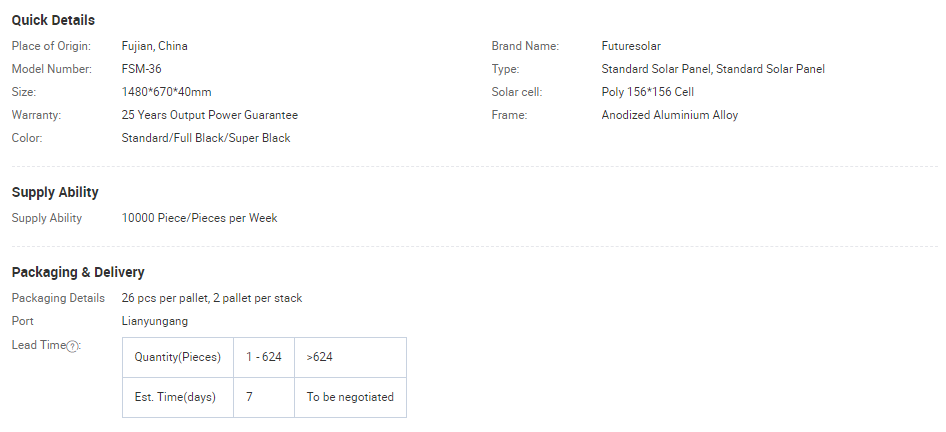Click the 1 - 624 quantity table cell
The height and width of the screenshot is (432, 946).
coord(264,357)
